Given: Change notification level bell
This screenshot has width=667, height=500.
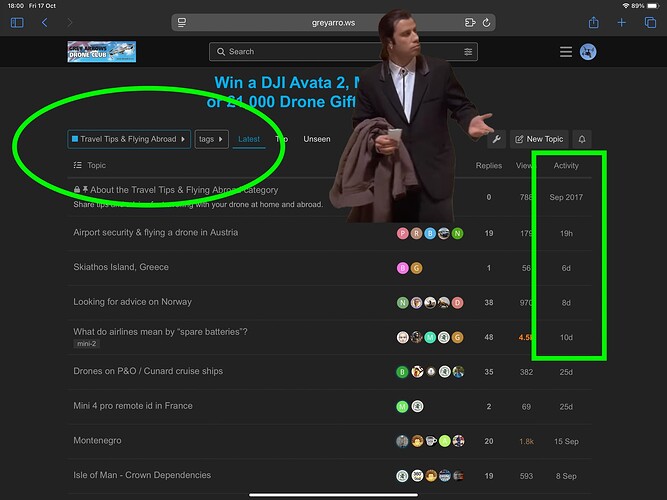Looking at the screenshot, I should click(582, 139).
